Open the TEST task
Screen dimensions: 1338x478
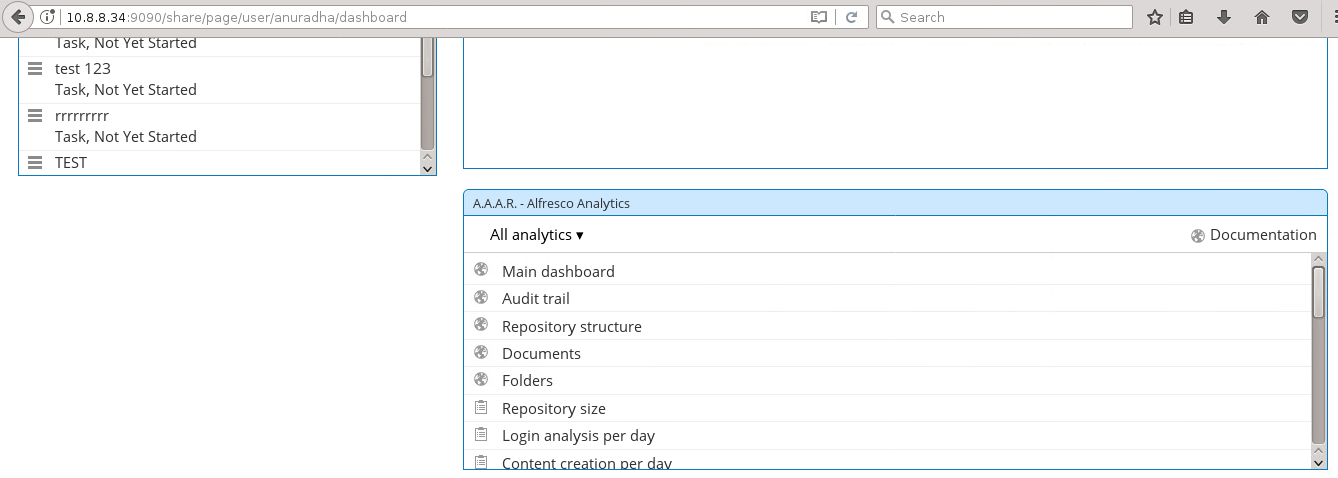pyautogui.click(x=71, y=162)
